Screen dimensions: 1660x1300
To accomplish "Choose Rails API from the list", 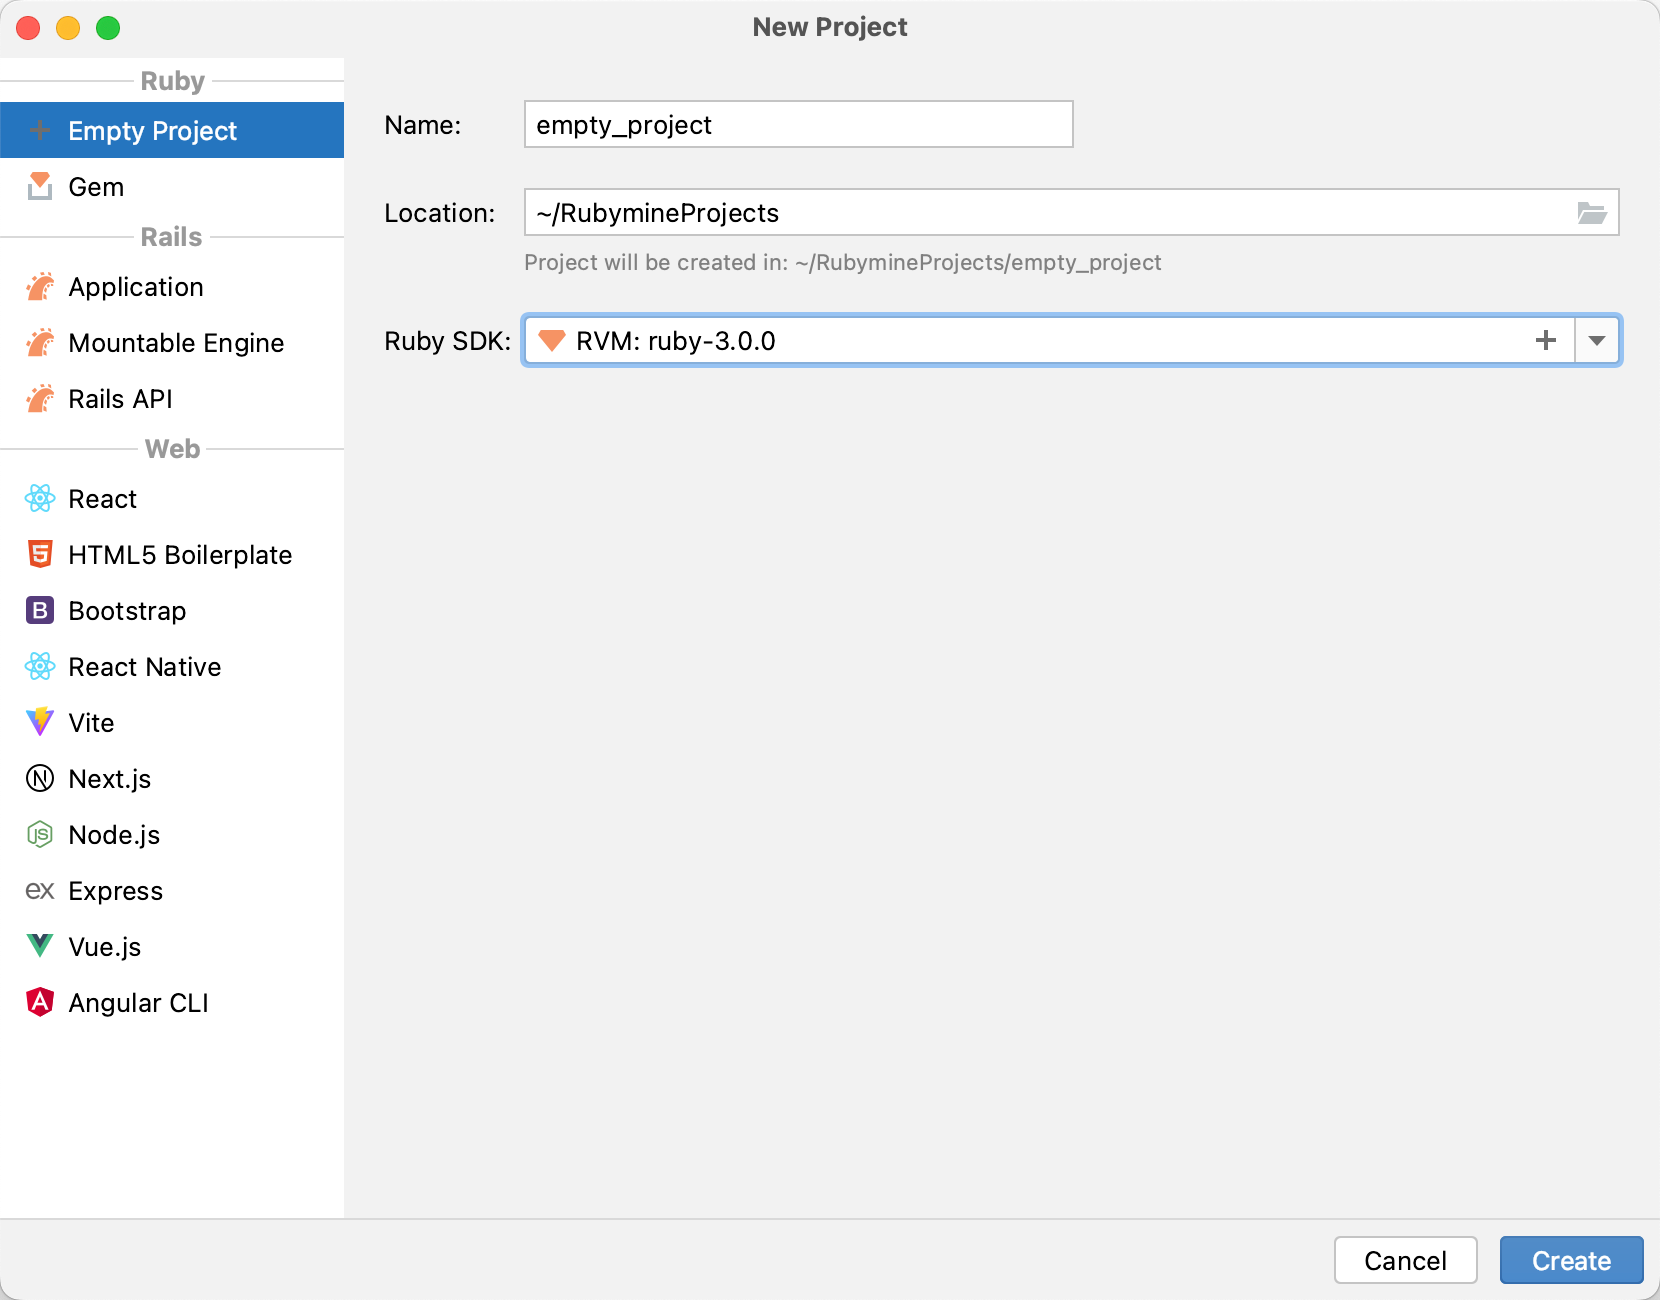I will click(x=120, y=399).
